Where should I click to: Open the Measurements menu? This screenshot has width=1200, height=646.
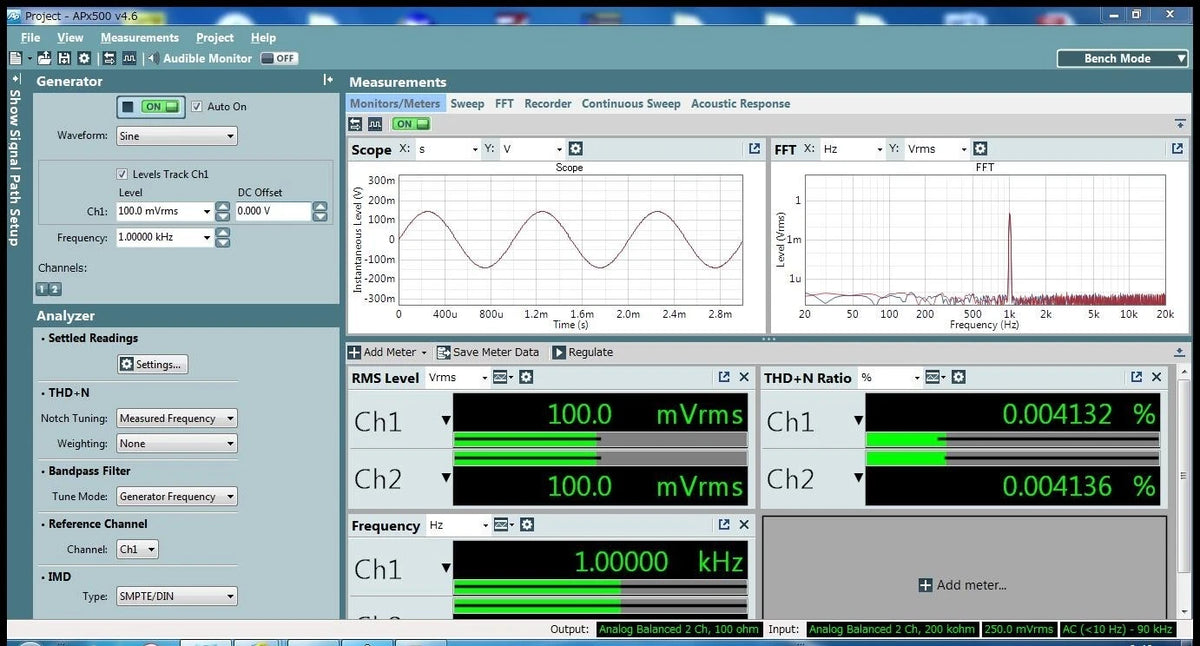139,37
